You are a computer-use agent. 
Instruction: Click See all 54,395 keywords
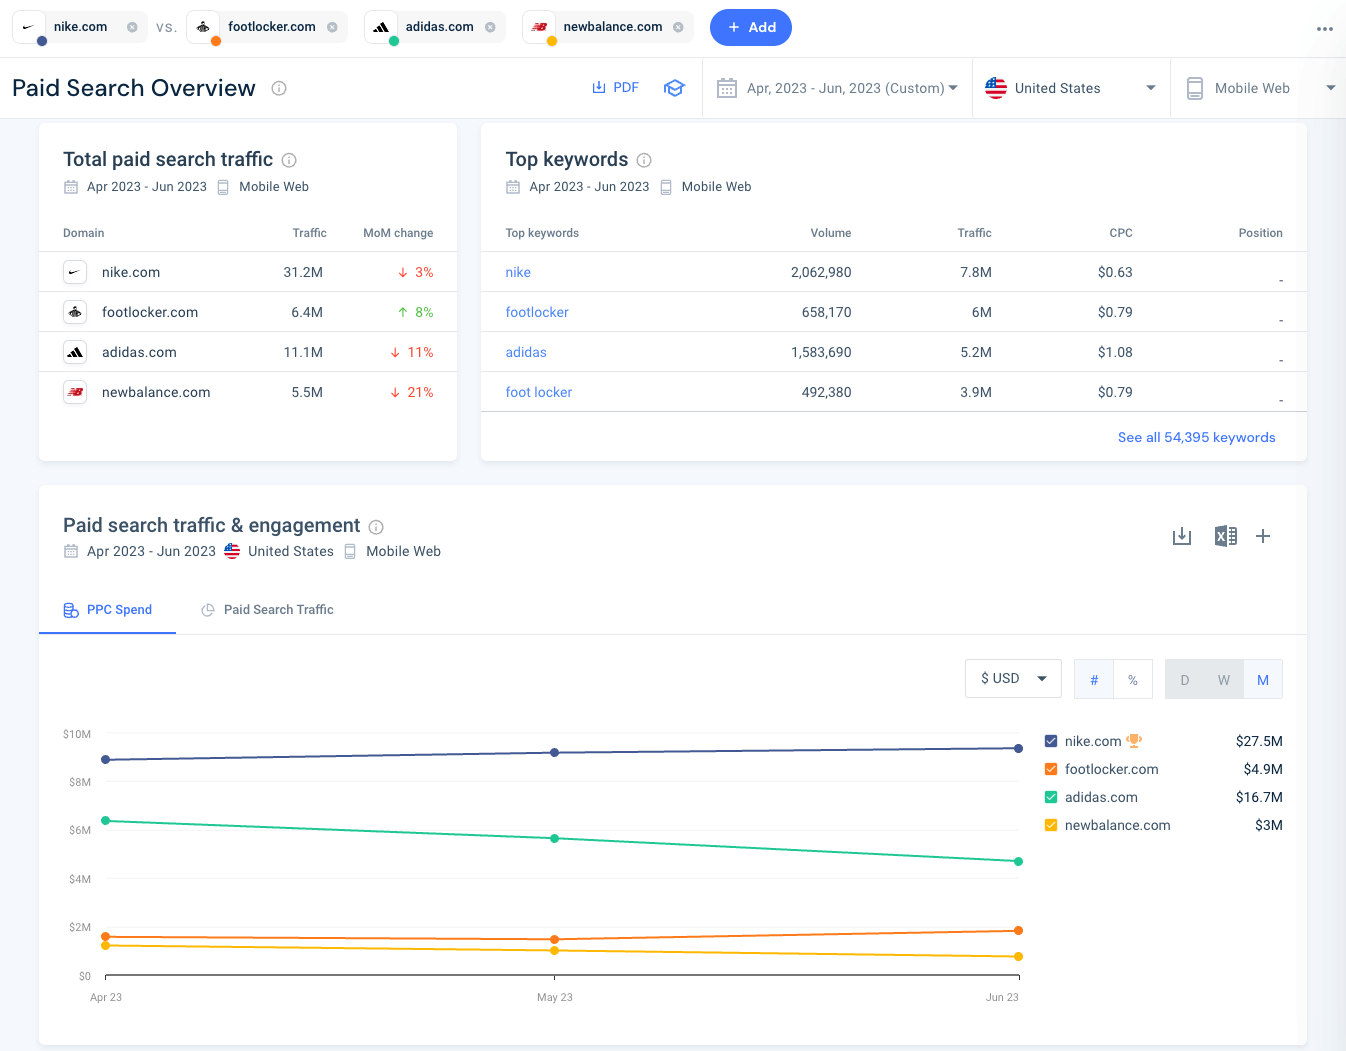pos(1196,437)
